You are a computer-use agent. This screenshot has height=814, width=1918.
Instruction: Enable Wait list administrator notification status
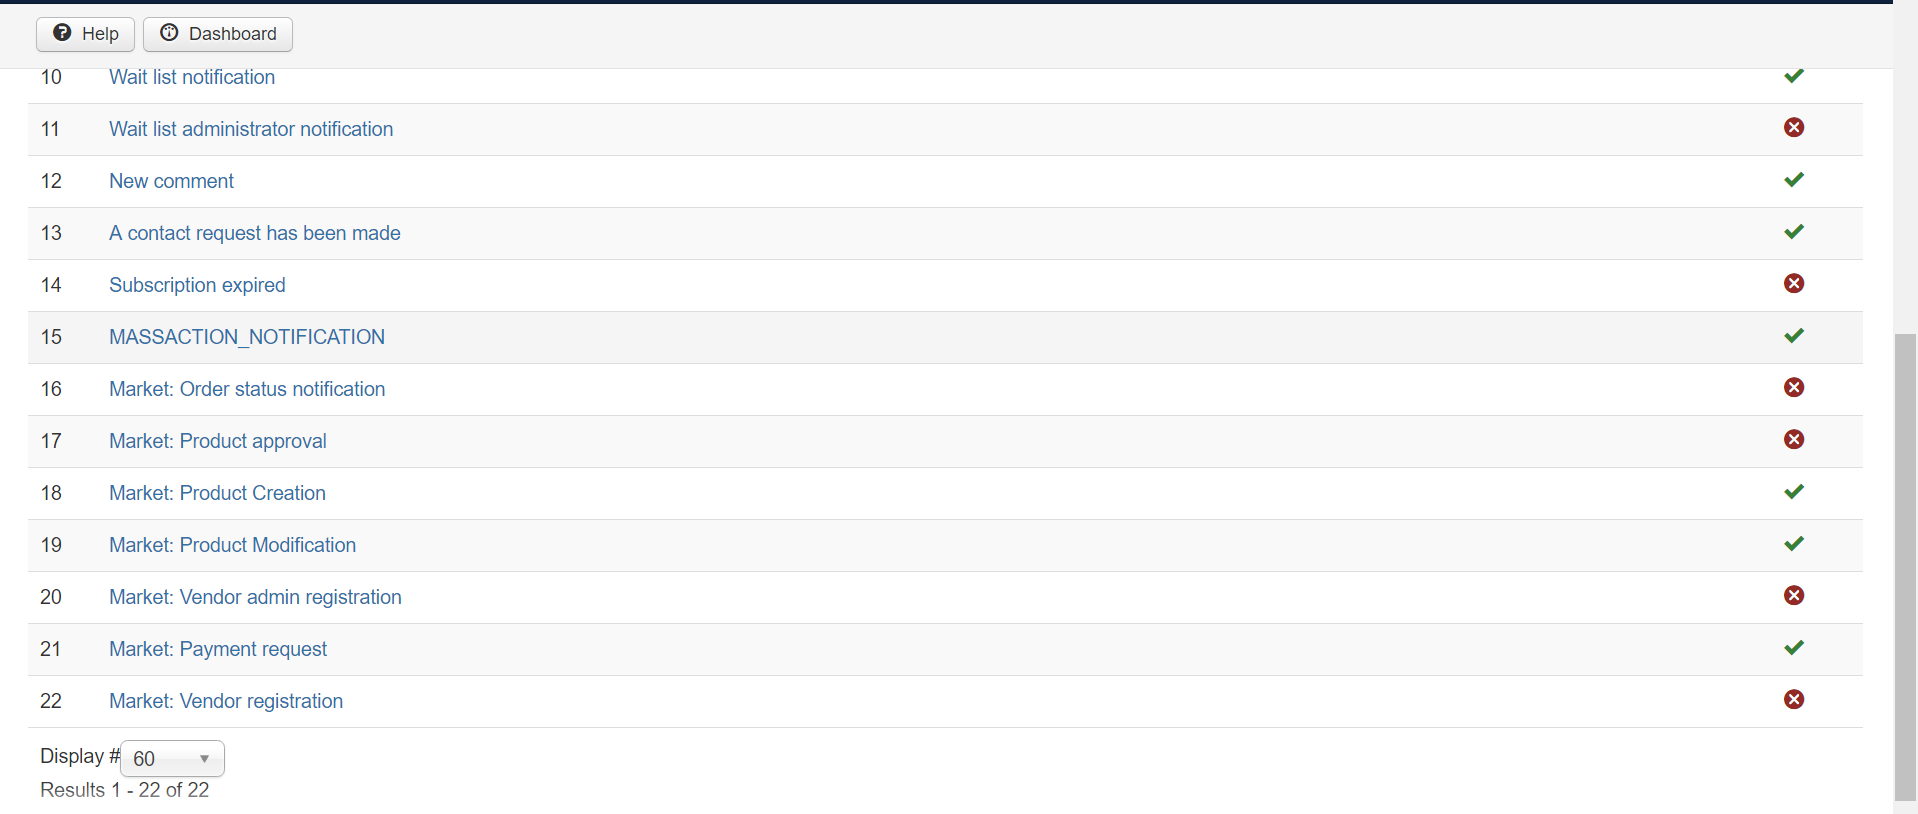pos(1793,128)
